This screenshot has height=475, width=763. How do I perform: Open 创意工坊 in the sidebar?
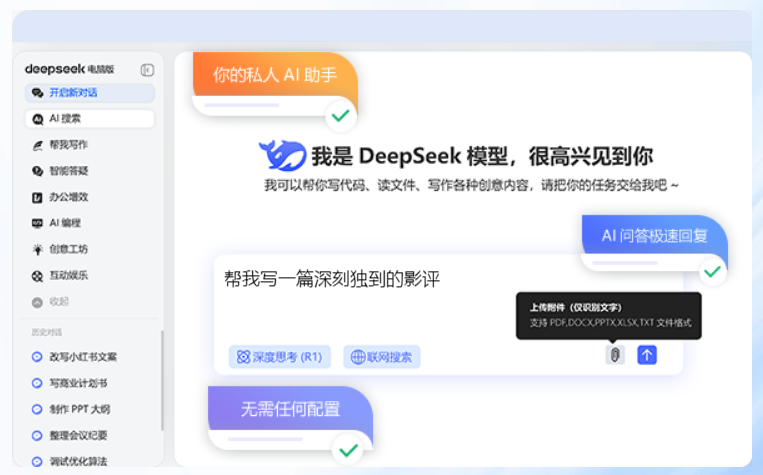(68, 249)
